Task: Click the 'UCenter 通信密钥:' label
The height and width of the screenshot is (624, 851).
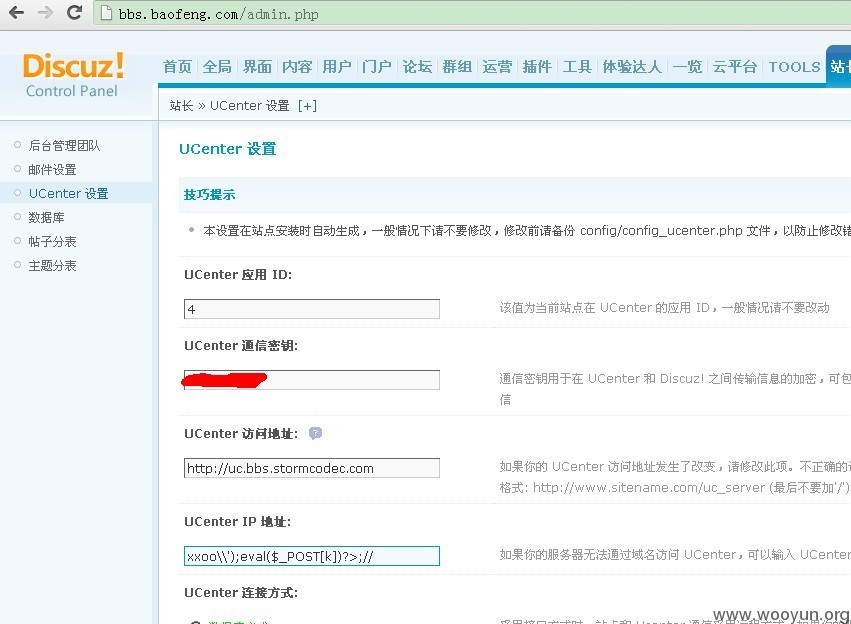Action: pyautogui.click(x=241, y=346)
